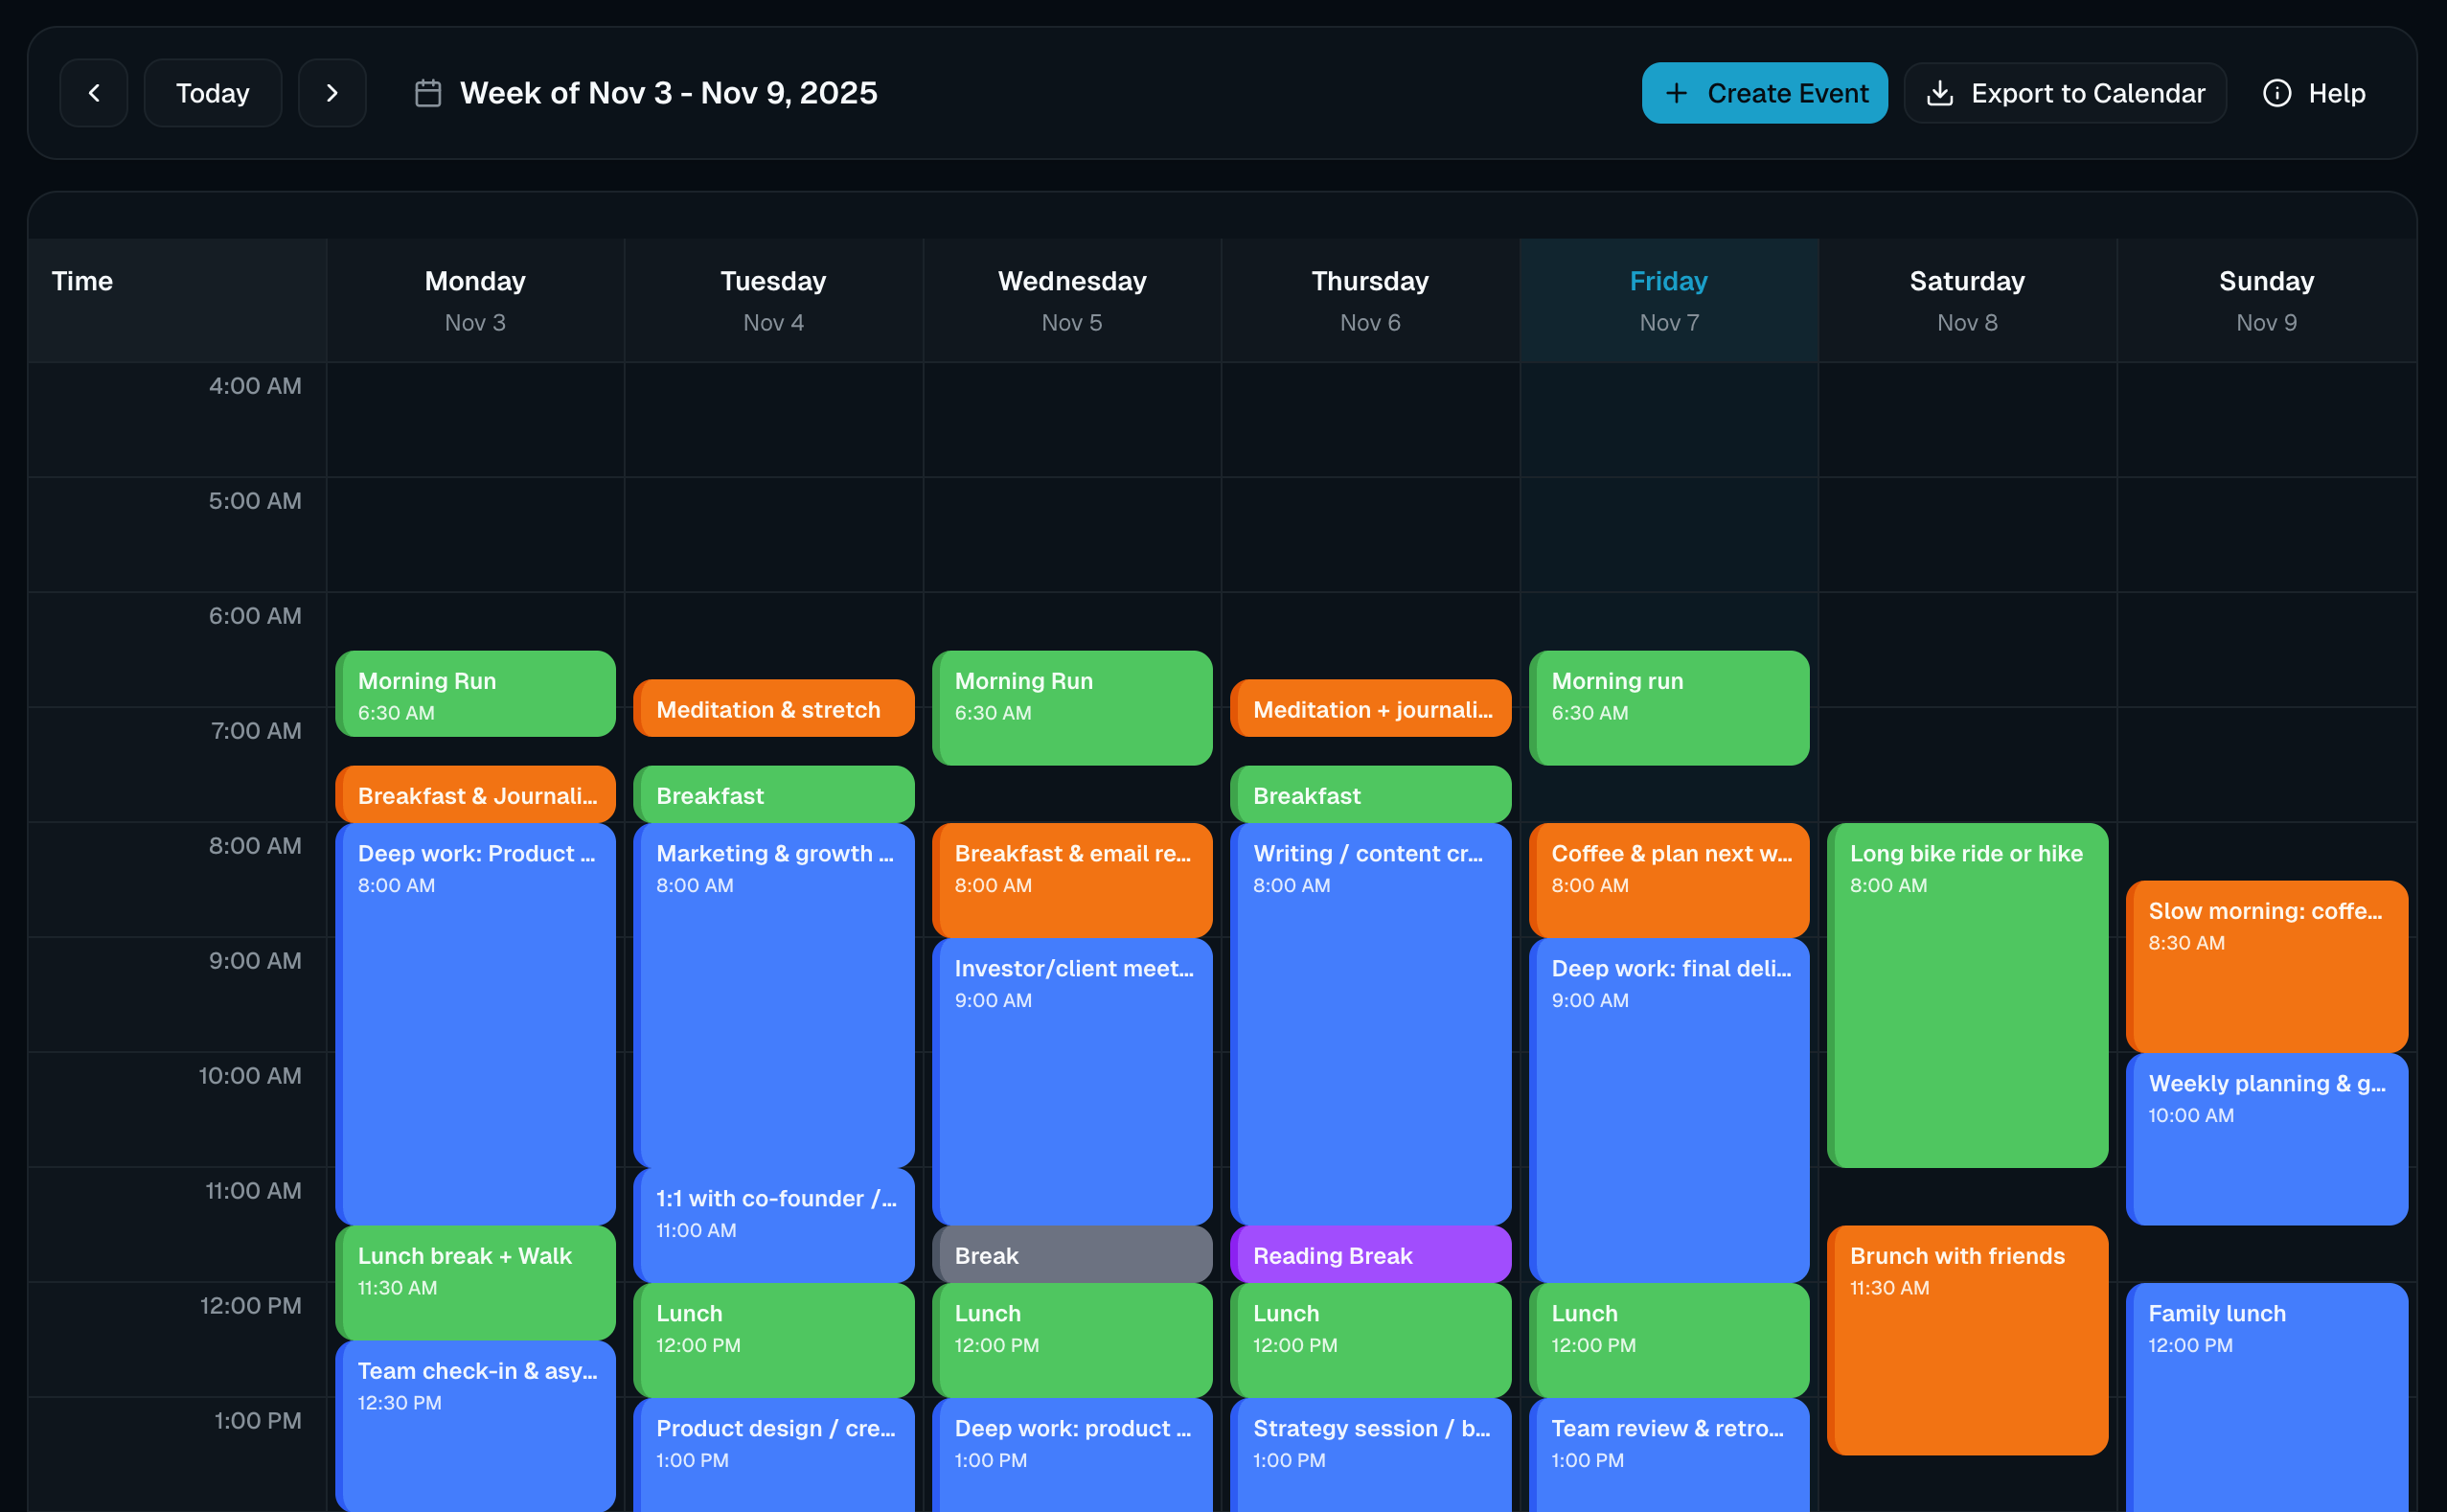Open the Meditation & stretch event on Tuesday

(x=774, y=709)
